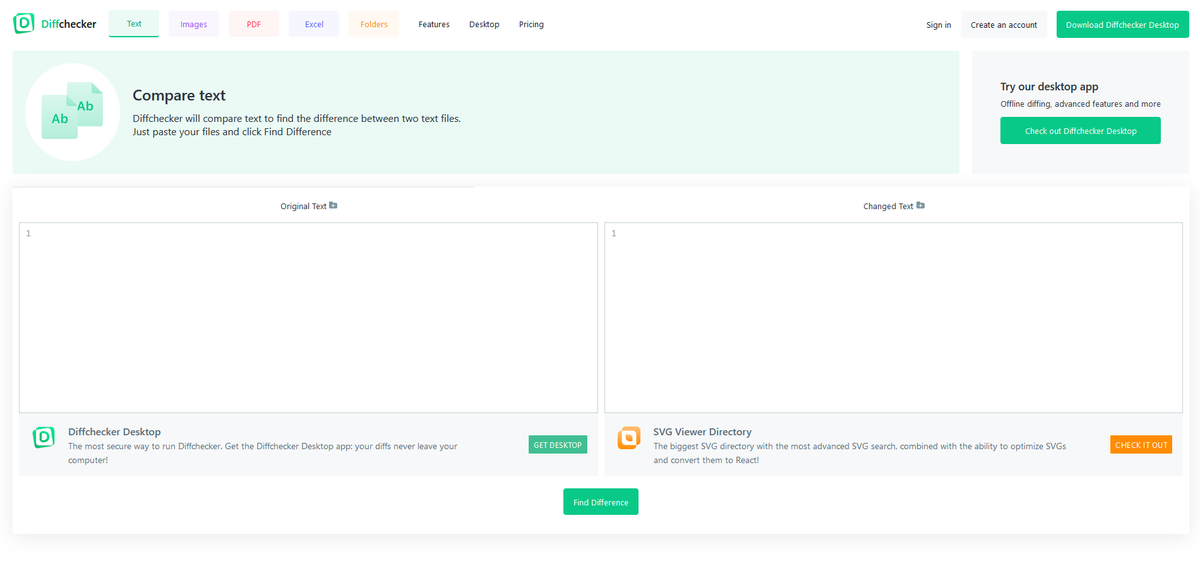The height and width of the screenshot is (561, 1200).
Task: Click the Diffchecker Desktop ad logo icon
Action: [x=44, y=438]
